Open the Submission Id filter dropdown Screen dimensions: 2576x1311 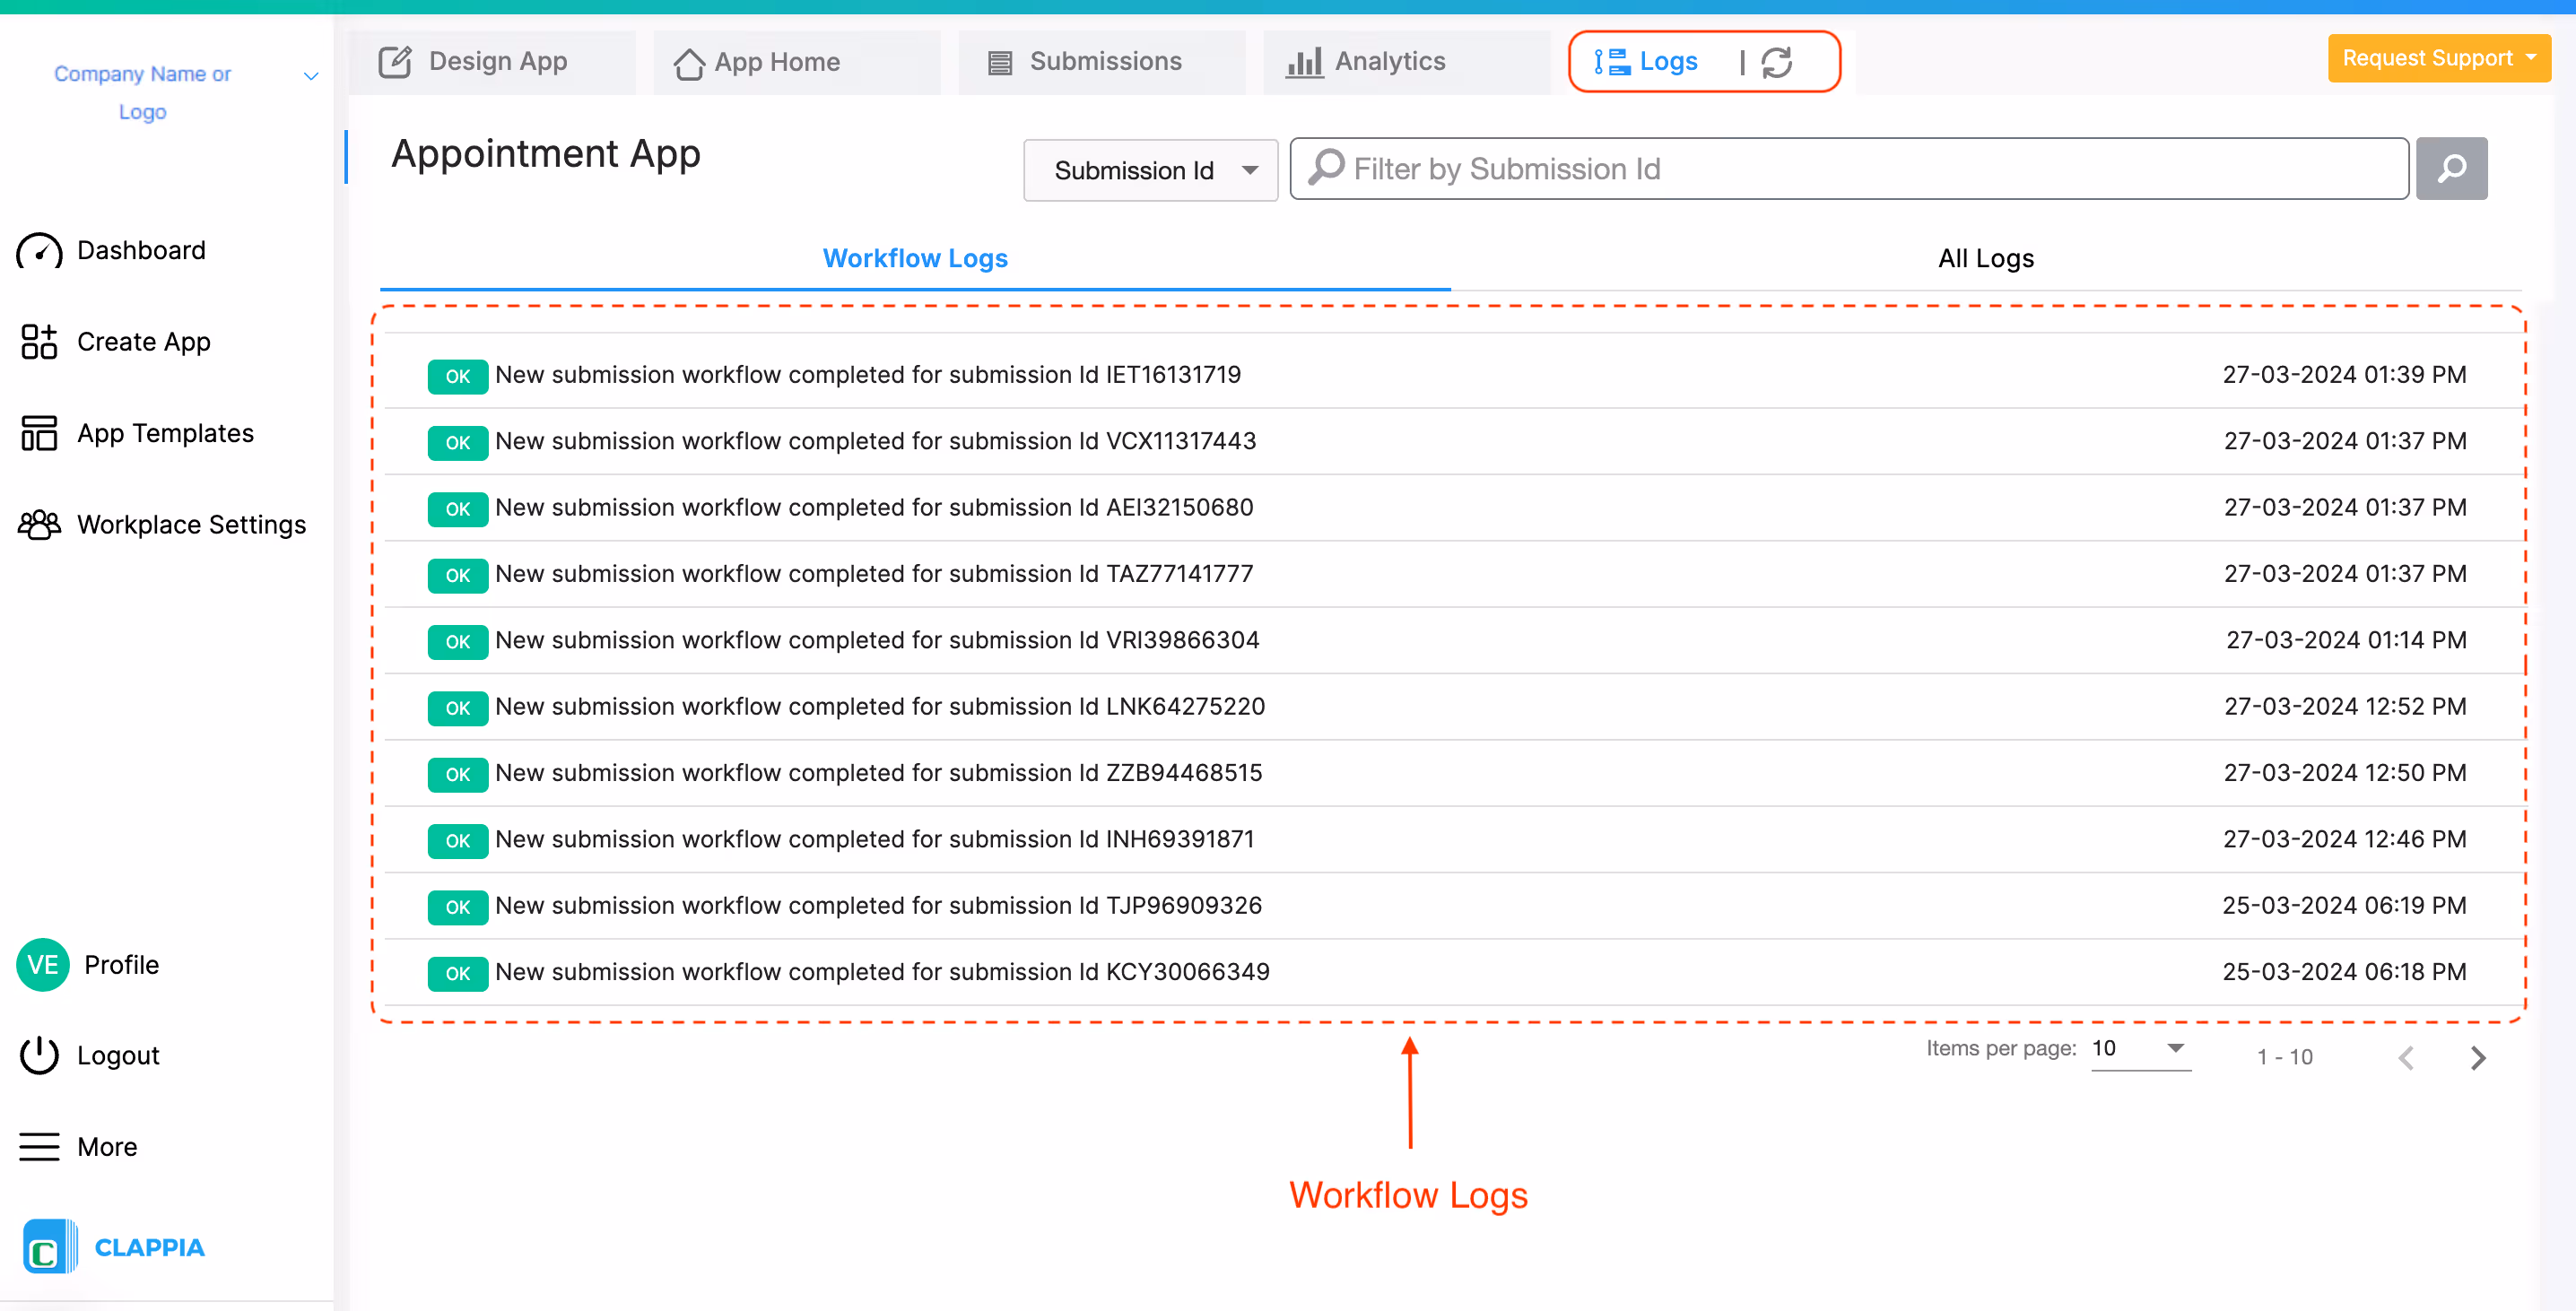1149,169
